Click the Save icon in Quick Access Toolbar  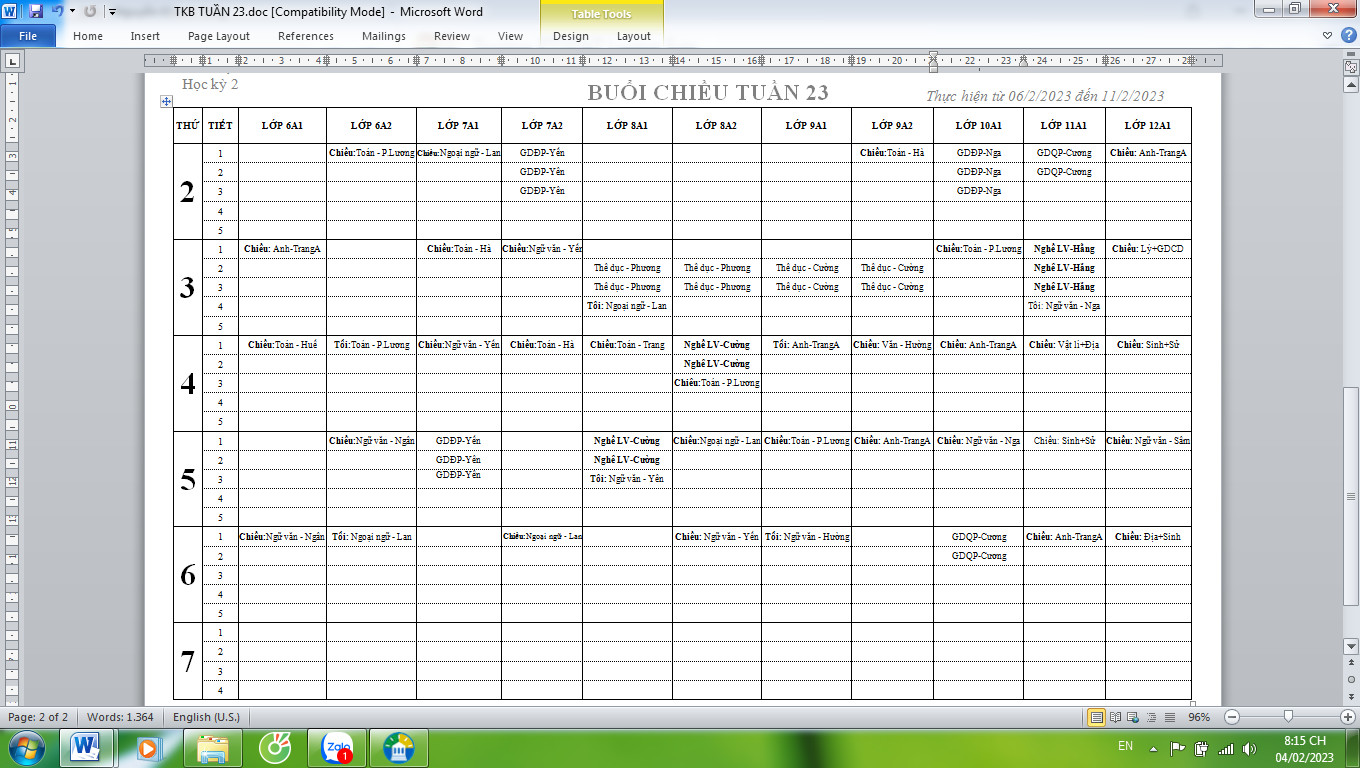(36, 12)
